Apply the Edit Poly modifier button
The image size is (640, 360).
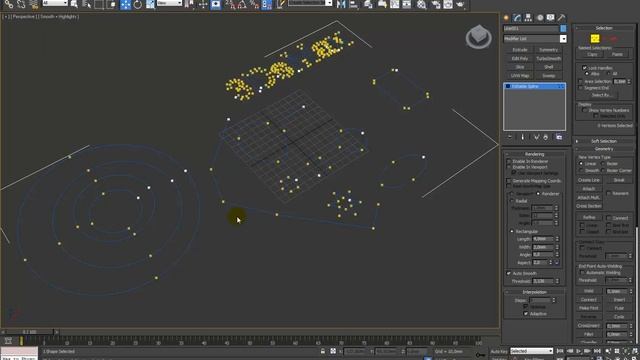click(520, 58)
